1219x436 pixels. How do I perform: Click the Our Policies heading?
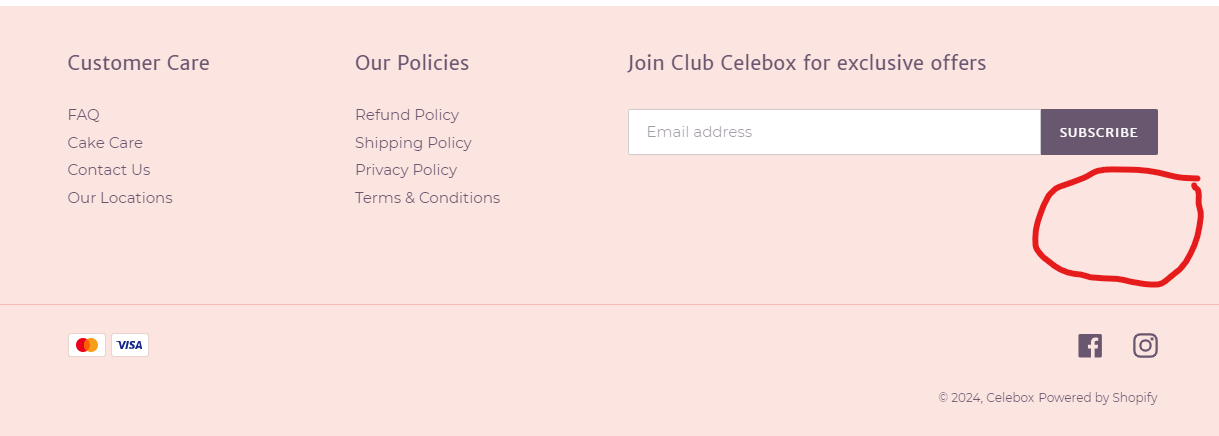coord(412,63)
